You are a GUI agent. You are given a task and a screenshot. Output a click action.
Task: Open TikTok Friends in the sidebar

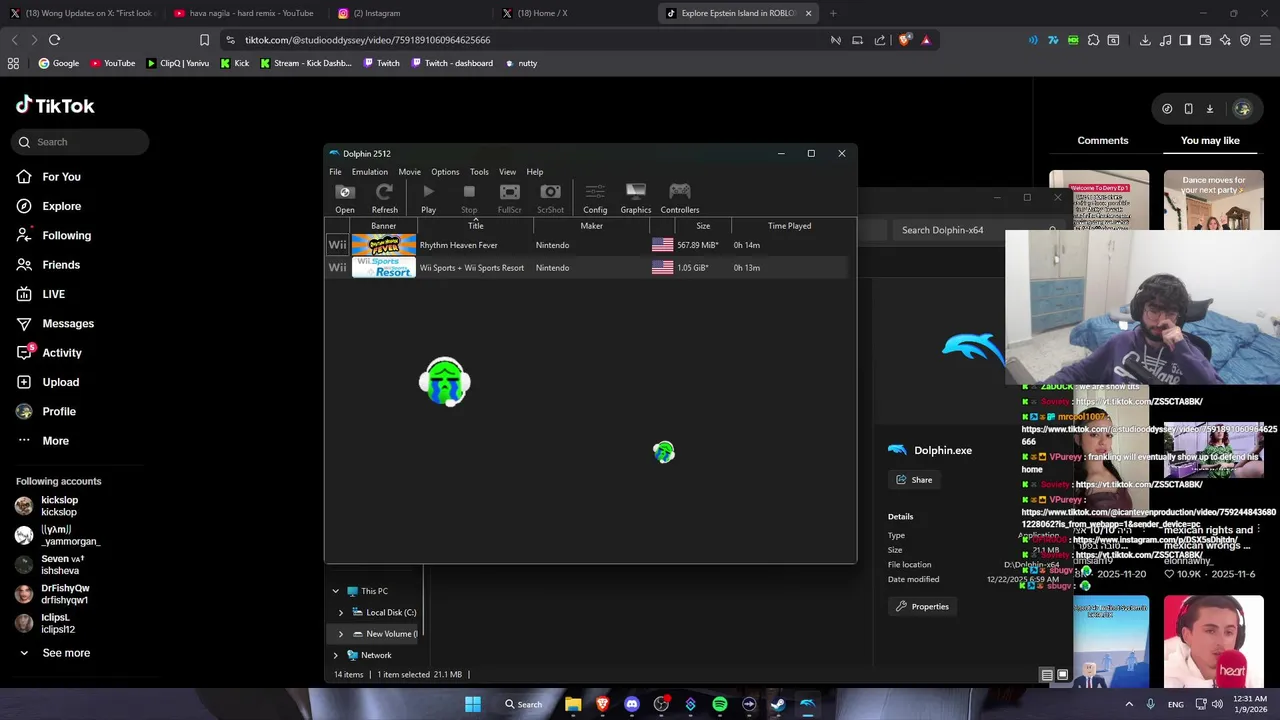(60, 265)
